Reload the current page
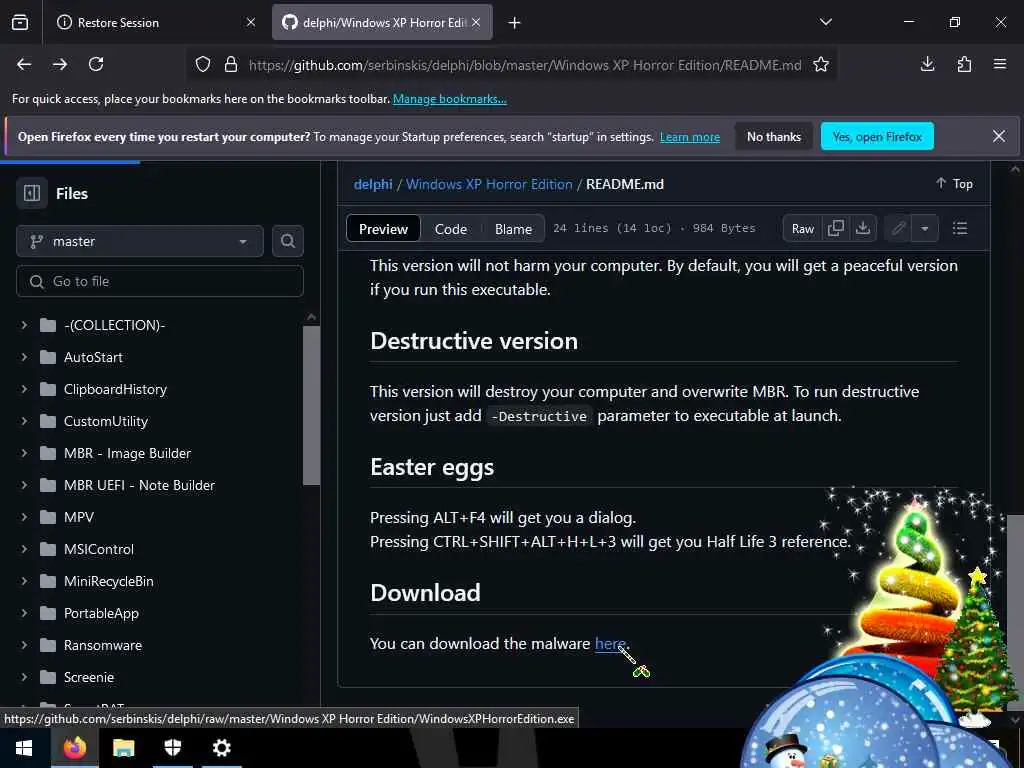 (x=96, y=64)
